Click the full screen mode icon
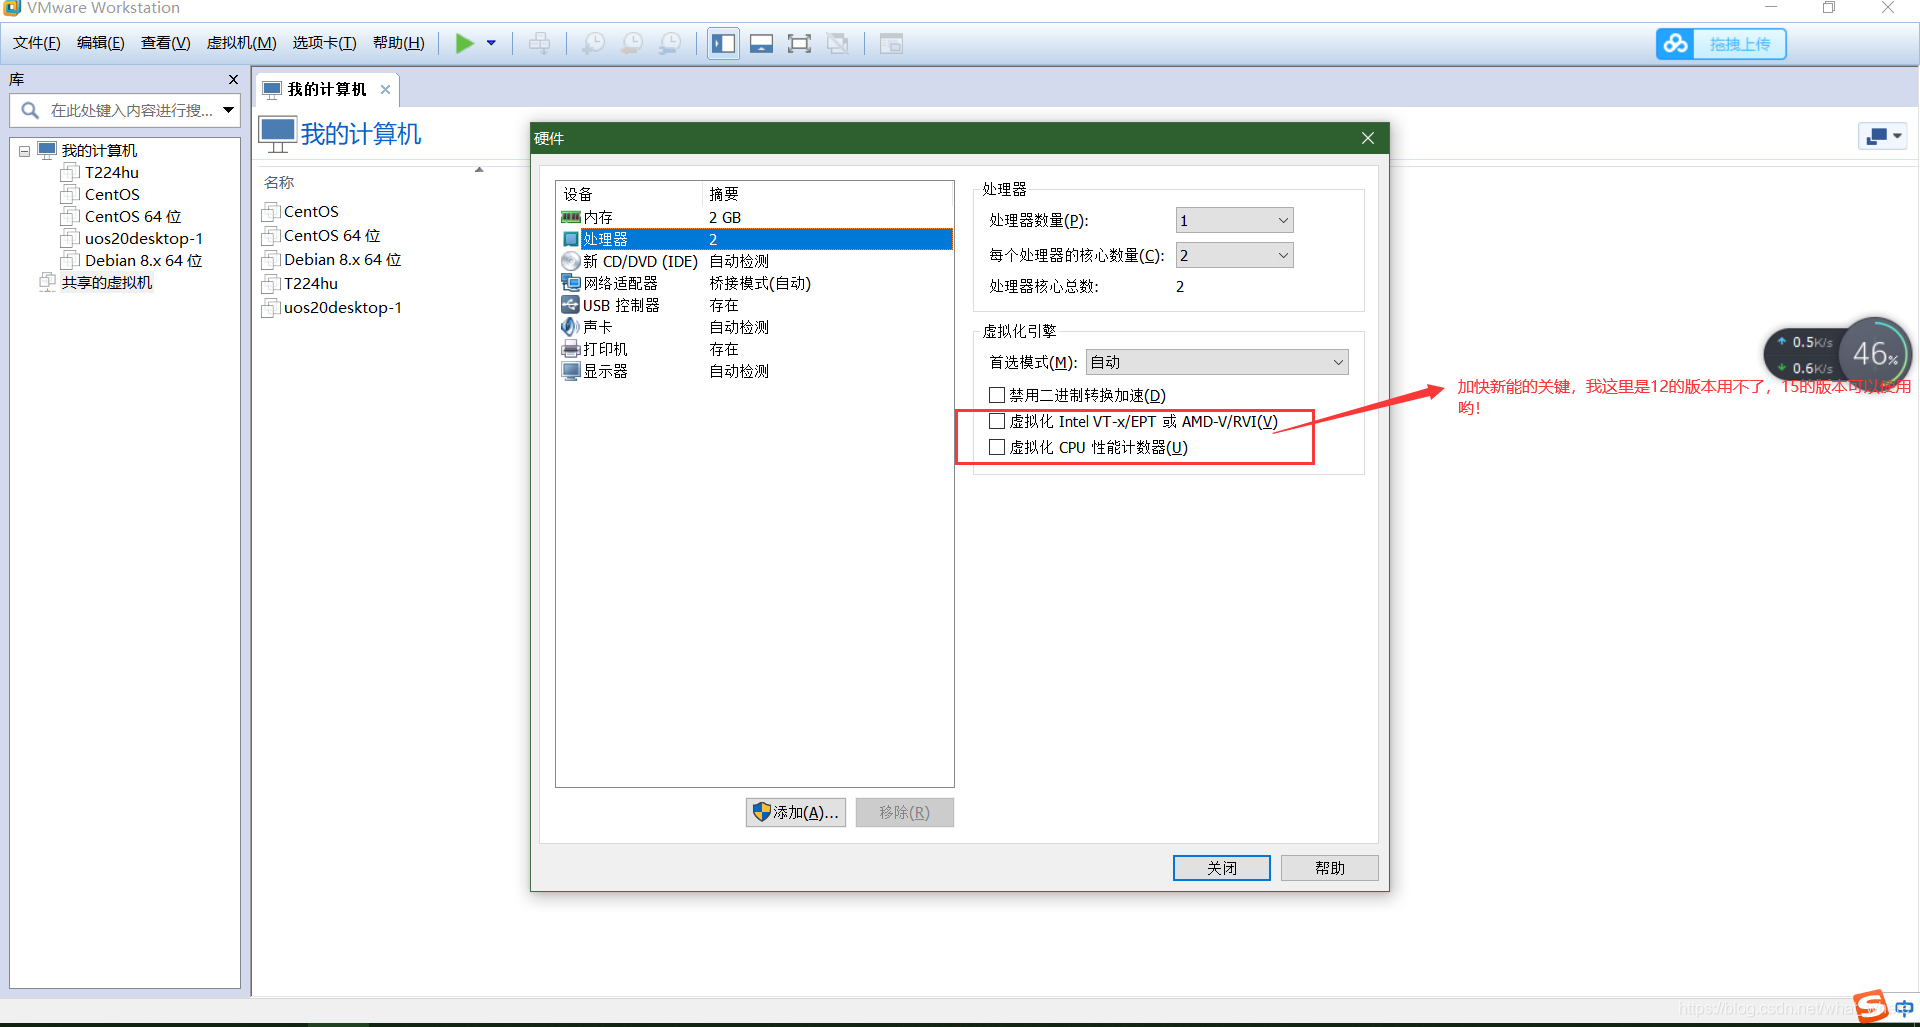Image resolution: width=1920 pixels, height=1027 pixels. pyautogui.click(x=799, y=43)
